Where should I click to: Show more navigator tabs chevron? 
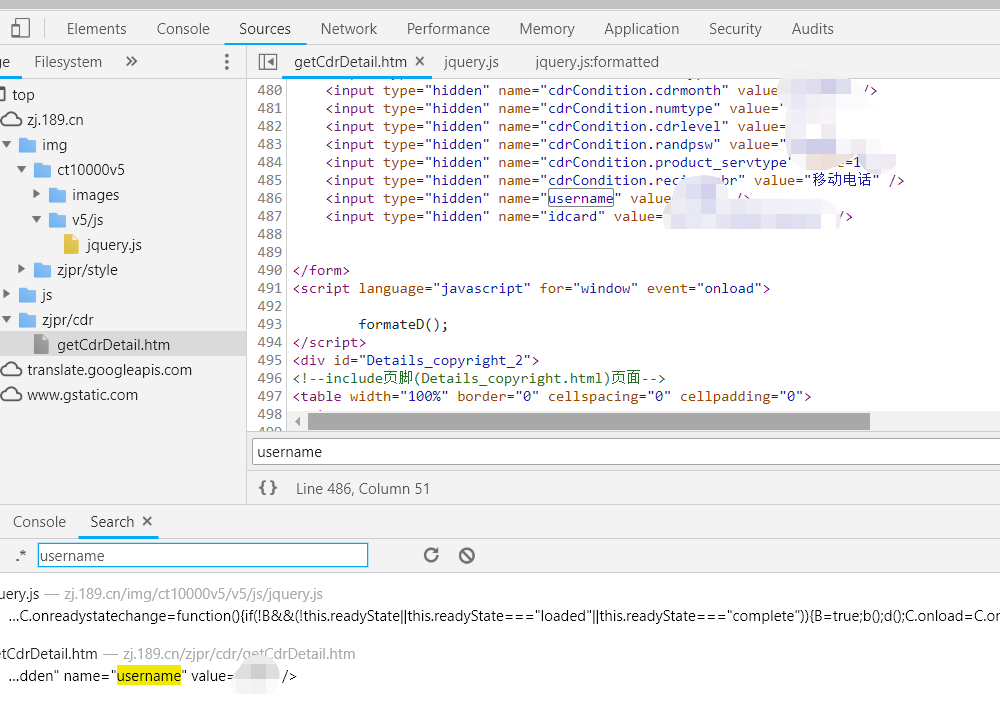(131, 61)
